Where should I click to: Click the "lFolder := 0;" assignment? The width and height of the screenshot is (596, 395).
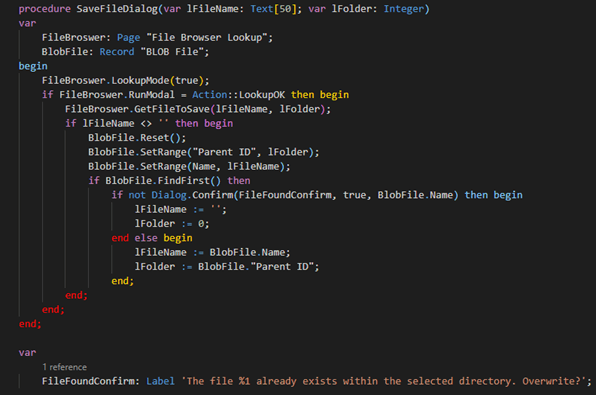click(x=172, y=224)
